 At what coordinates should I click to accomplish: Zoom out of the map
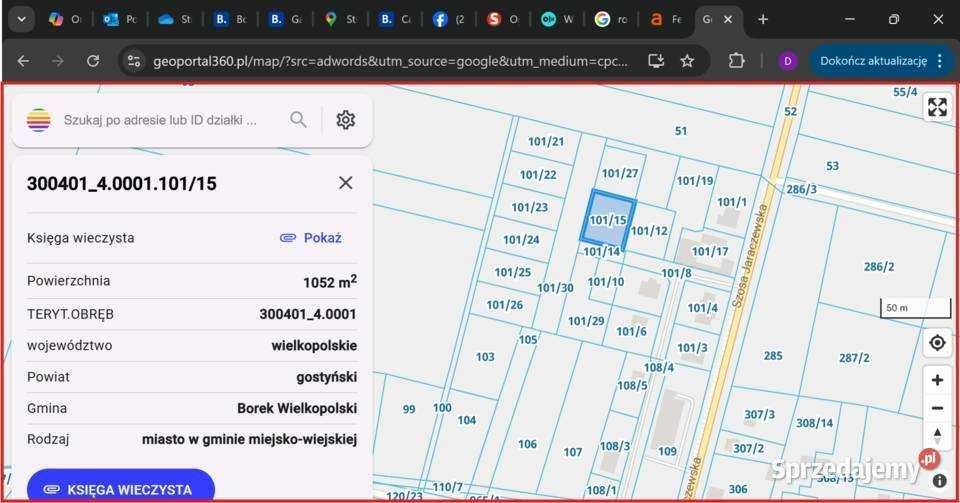coord(937,408)
